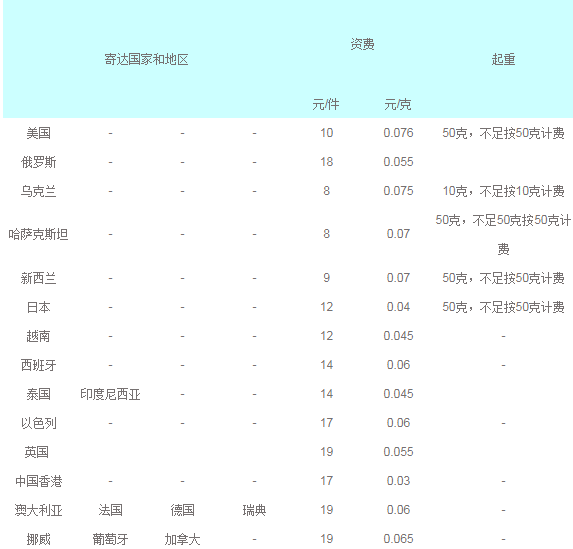Select the 美国 cell

pyautogui.click(x=38, y=133)
